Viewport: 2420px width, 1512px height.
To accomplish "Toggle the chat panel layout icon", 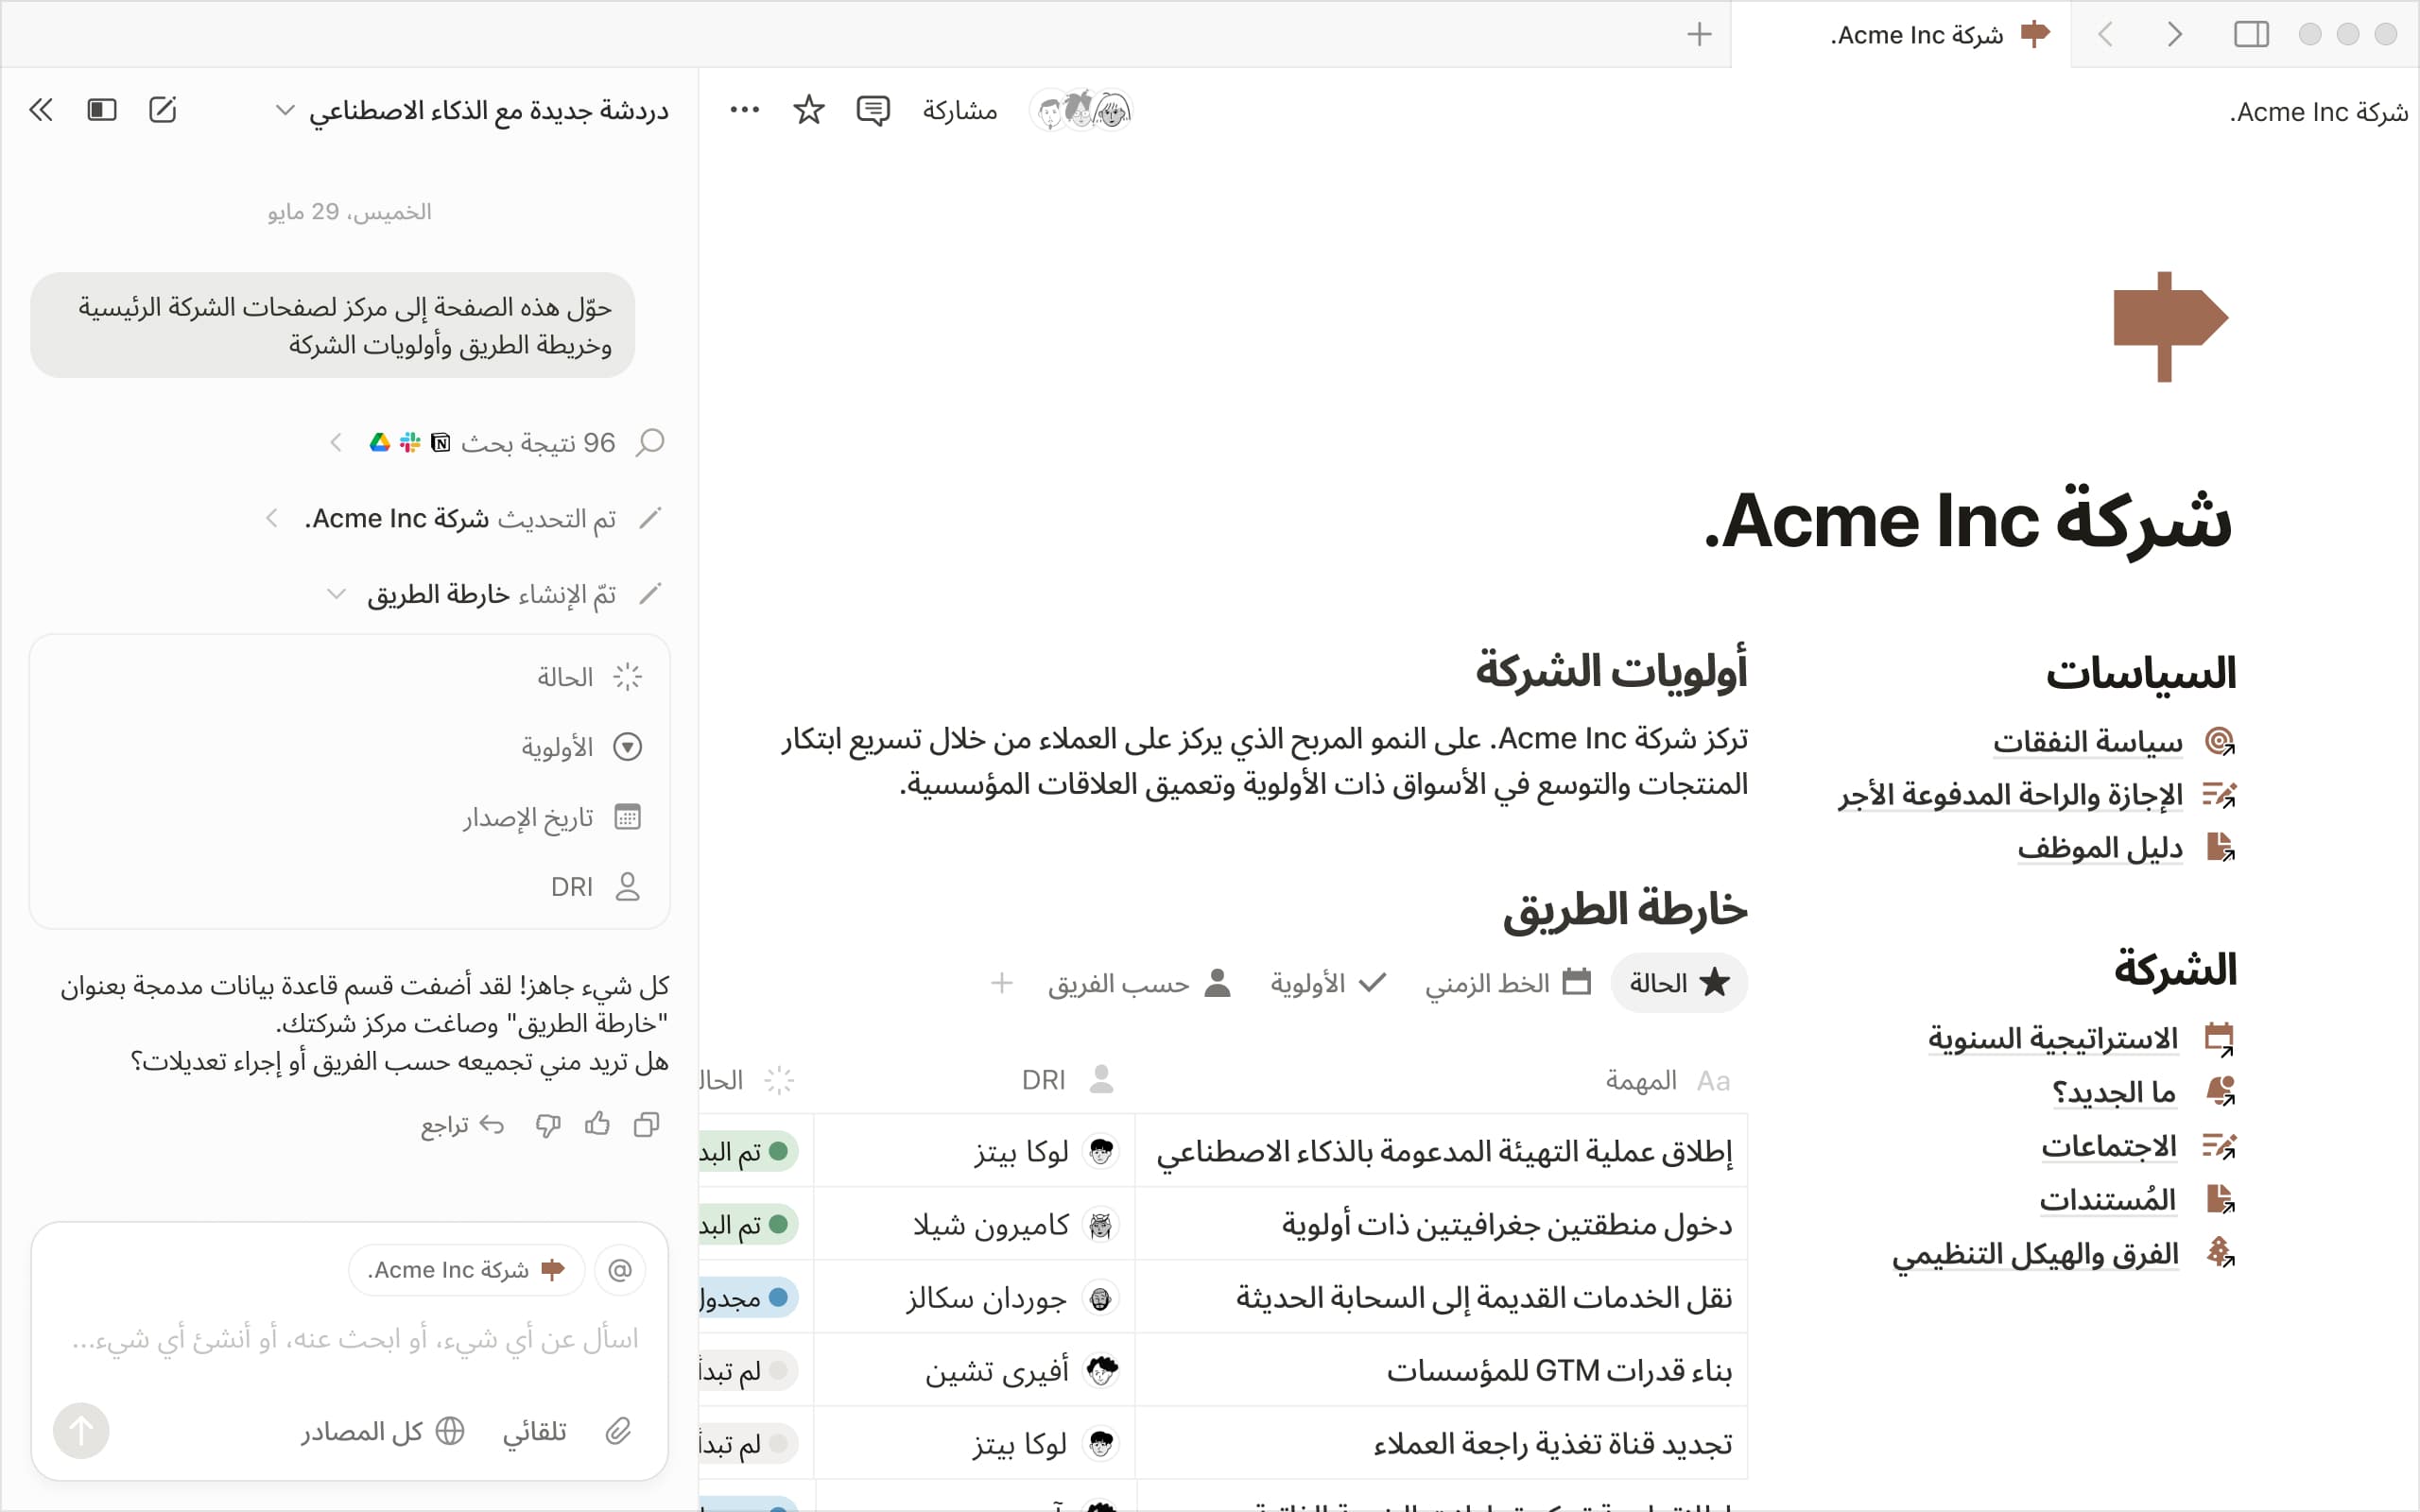I will (x=102, y=110).
